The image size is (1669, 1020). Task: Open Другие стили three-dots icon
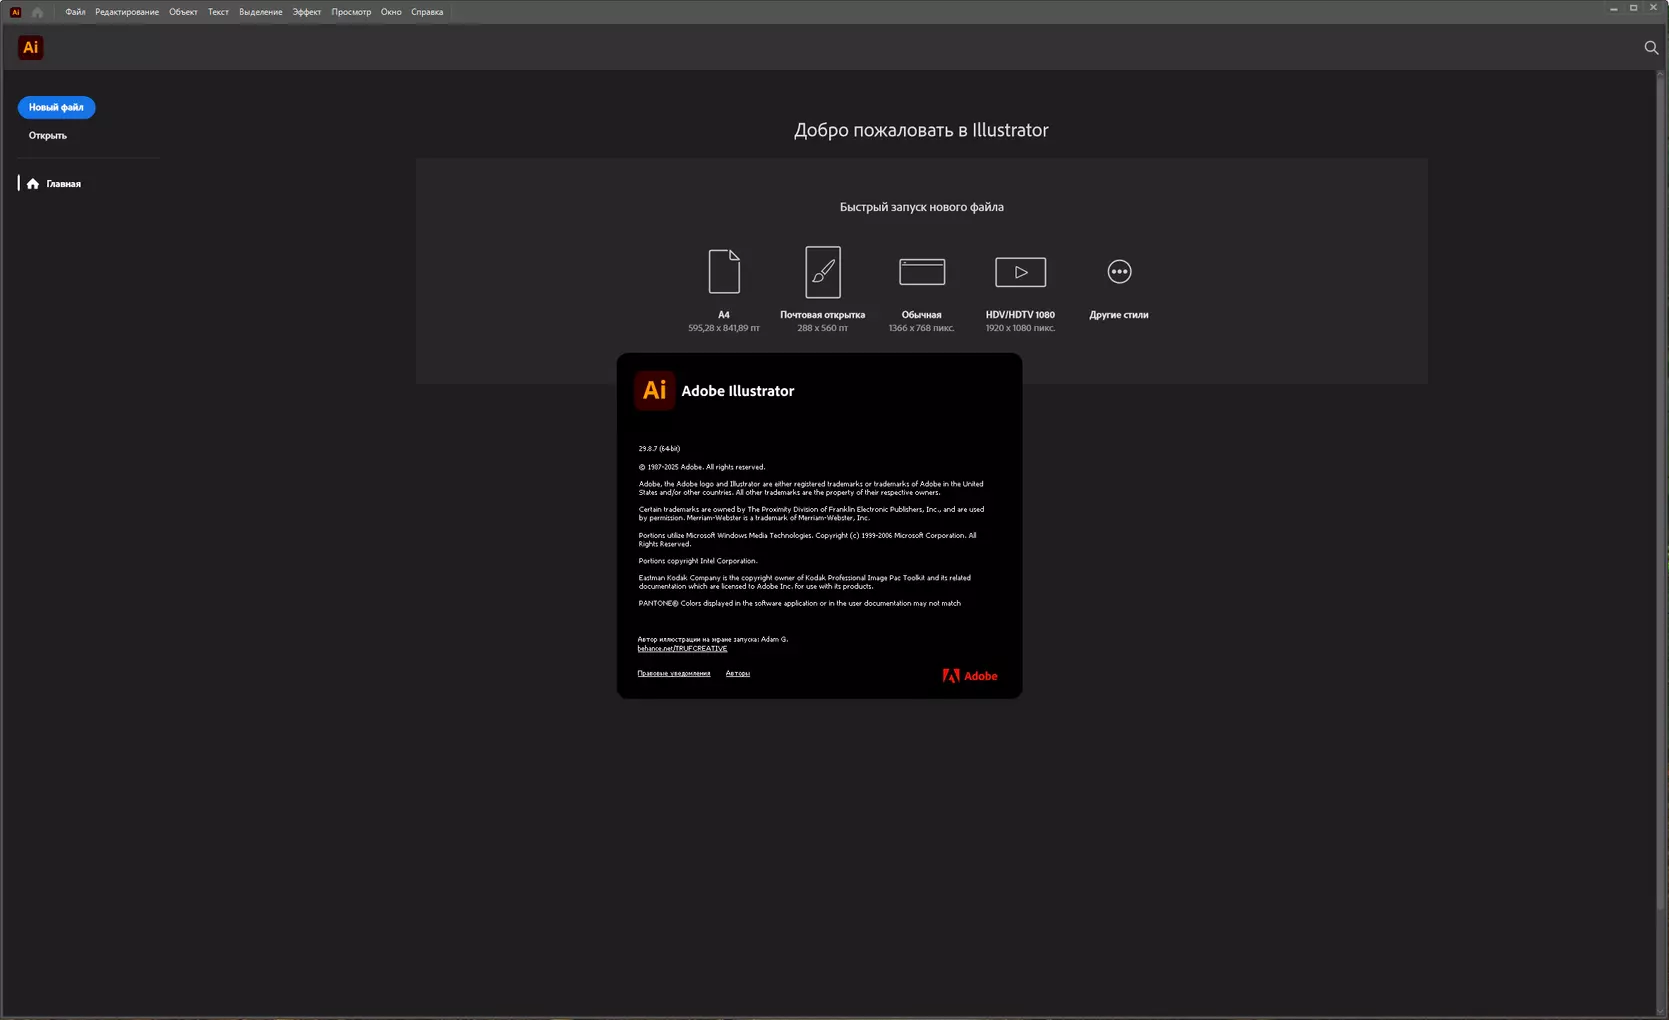pyautogui.click(x=1119, y=271)
